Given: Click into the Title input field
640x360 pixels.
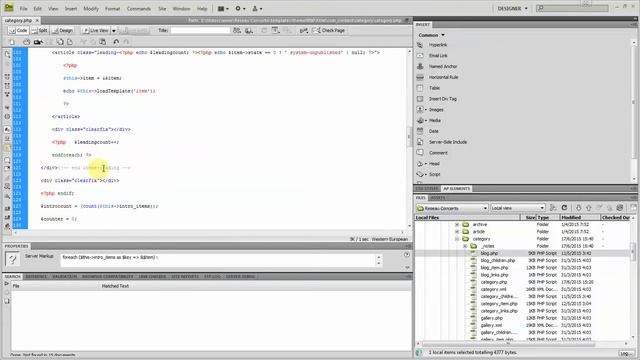Looking at the screenshot, I should click(200, 31).
